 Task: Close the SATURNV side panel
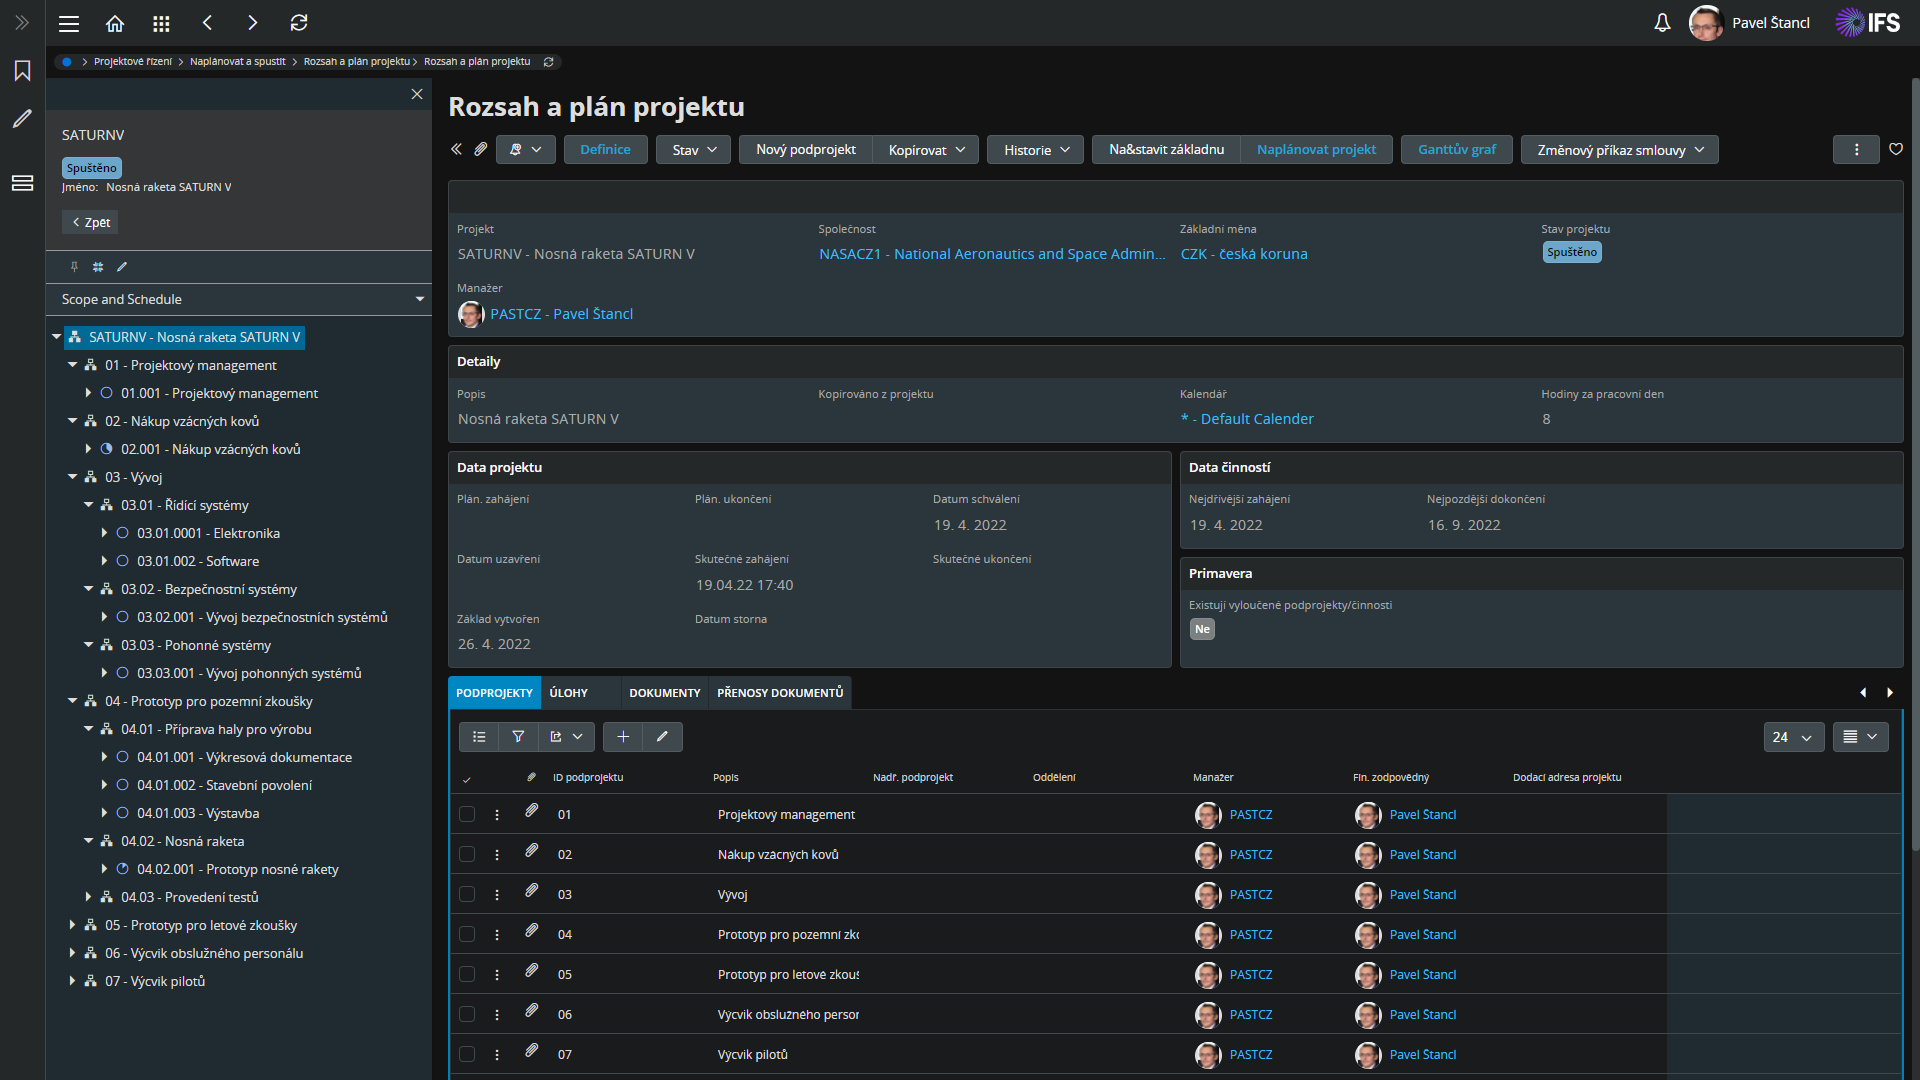coord(417,94)
